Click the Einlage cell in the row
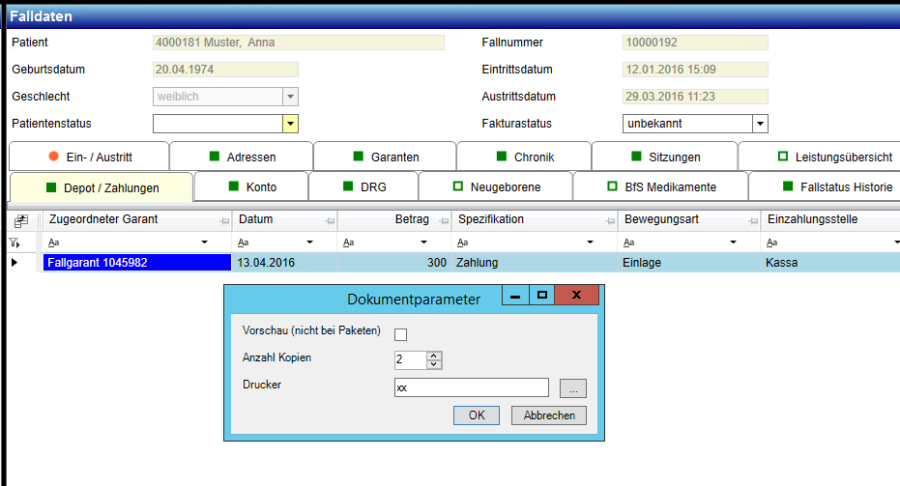This screenshot has width=900, height=486. pyautogui.click(x=689, y=263)
